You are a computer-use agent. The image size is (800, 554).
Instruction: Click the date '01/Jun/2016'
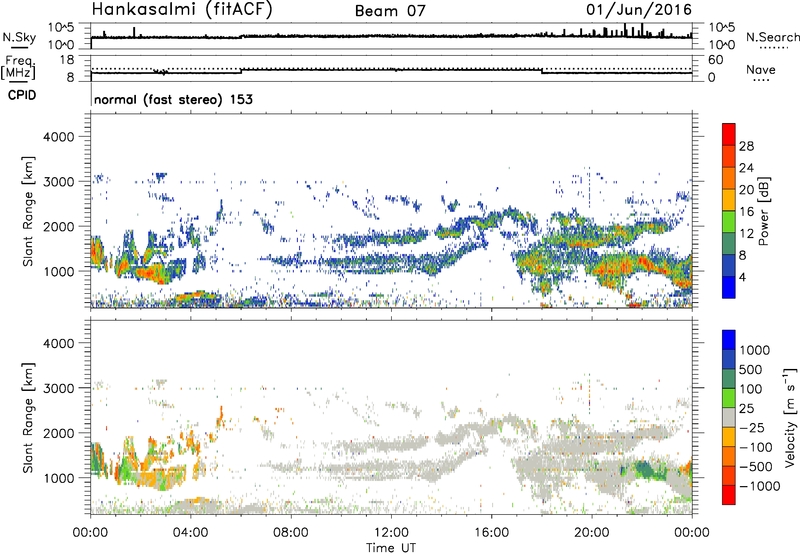point(639,9)
